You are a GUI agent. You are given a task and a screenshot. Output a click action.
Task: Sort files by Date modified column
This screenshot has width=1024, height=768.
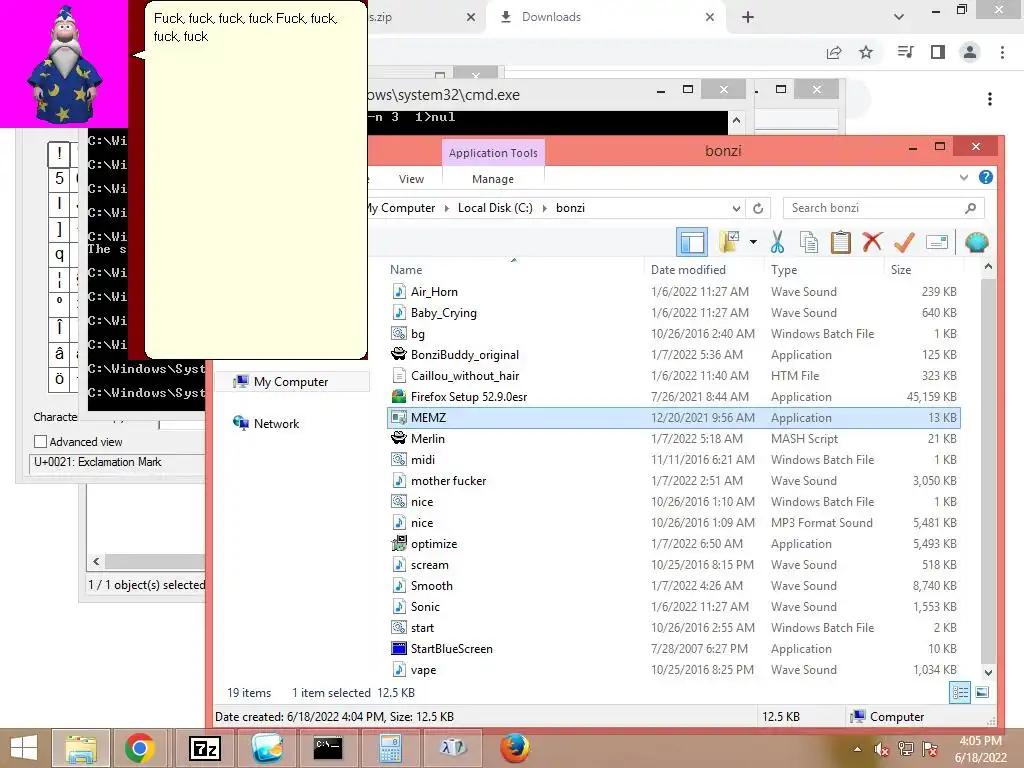[688, 270]
